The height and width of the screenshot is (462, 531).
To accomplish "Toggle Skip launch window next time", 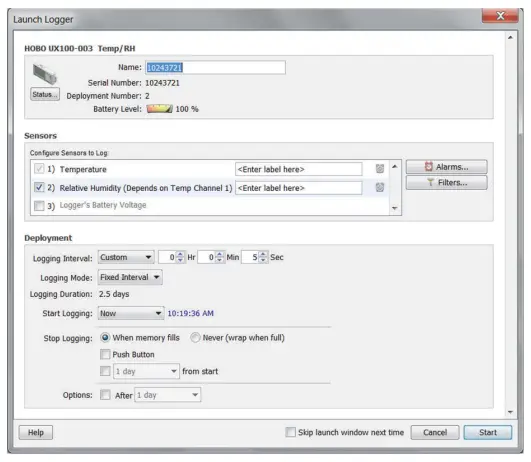I will pos(290,432).
